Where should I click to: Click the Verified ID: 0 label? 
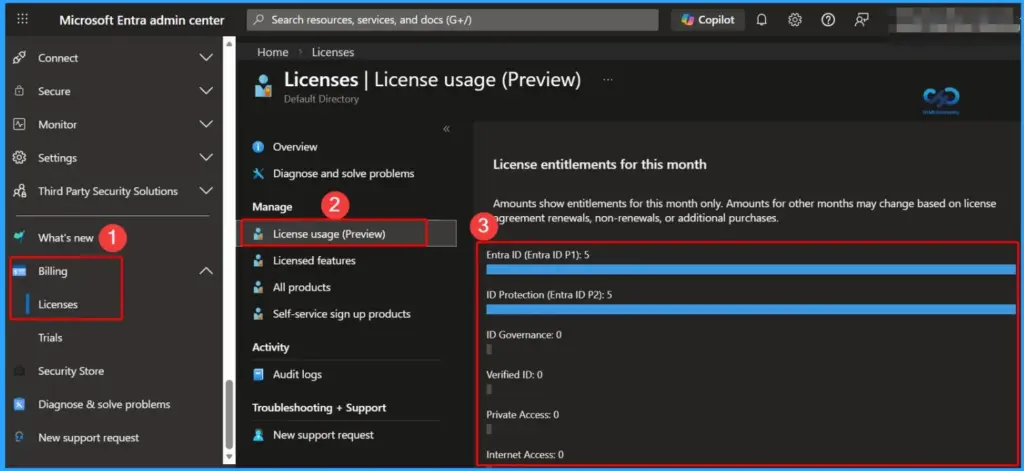514,375
